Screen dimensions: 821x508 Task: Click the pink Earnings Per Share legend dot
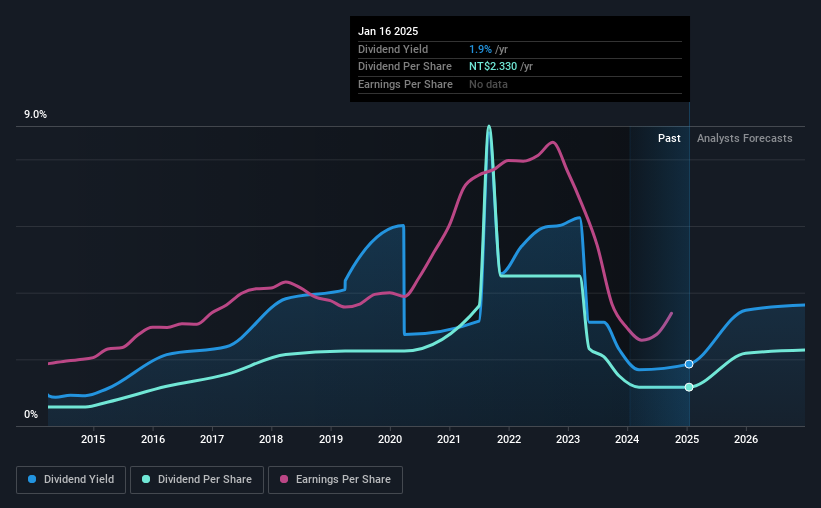click(x=284, y=479)
